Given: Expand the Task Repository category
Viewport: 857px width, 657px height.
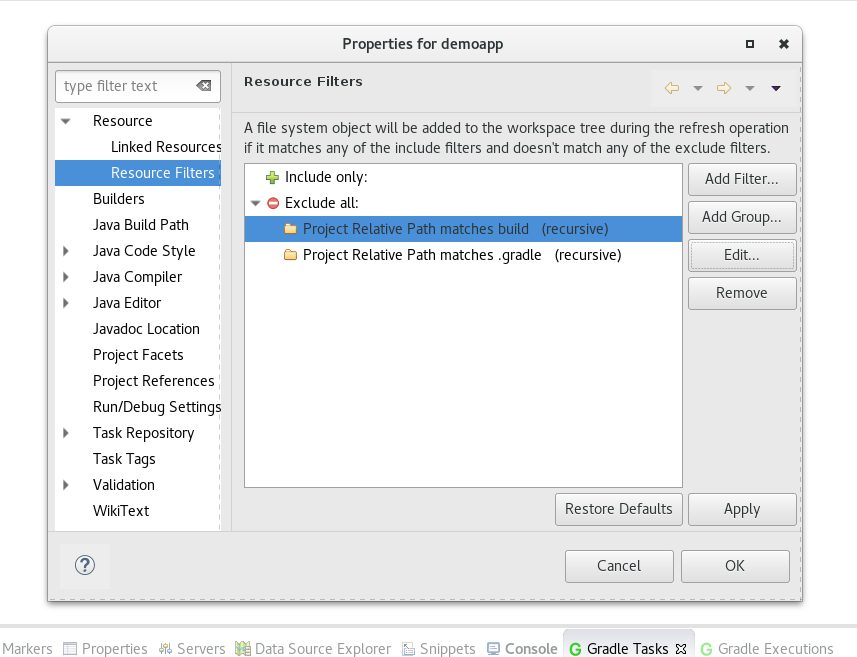Looking at the screenshot, I should click(x=65, y=433).
